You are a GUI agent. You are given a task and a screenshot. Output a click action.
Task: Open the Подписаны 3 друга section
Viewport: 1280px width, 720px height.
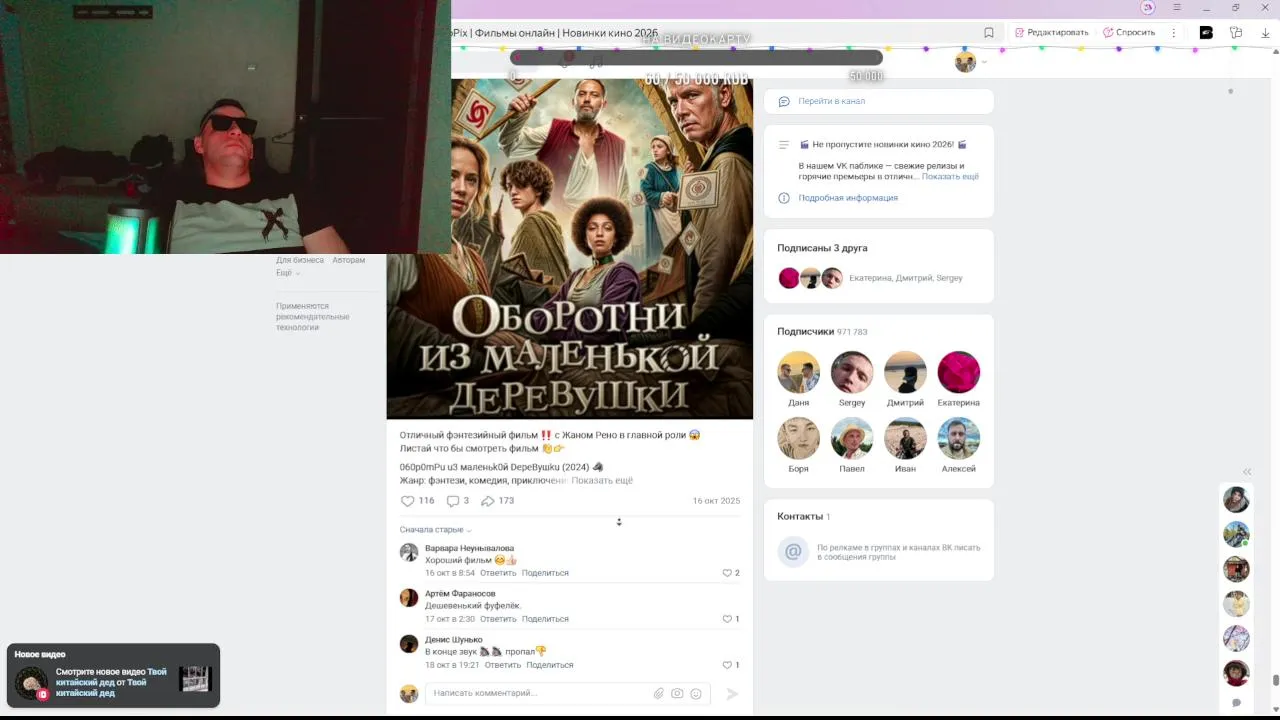click(x=822, y=248)
